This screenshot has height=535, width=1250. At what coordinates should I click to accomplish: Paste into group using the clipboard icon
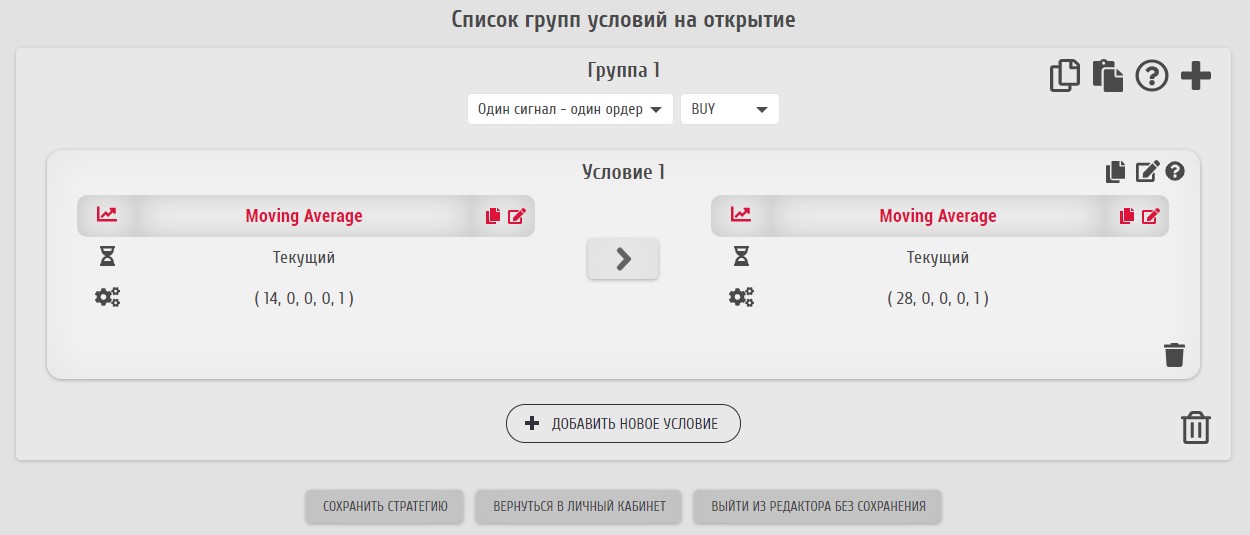(1107, 76)
